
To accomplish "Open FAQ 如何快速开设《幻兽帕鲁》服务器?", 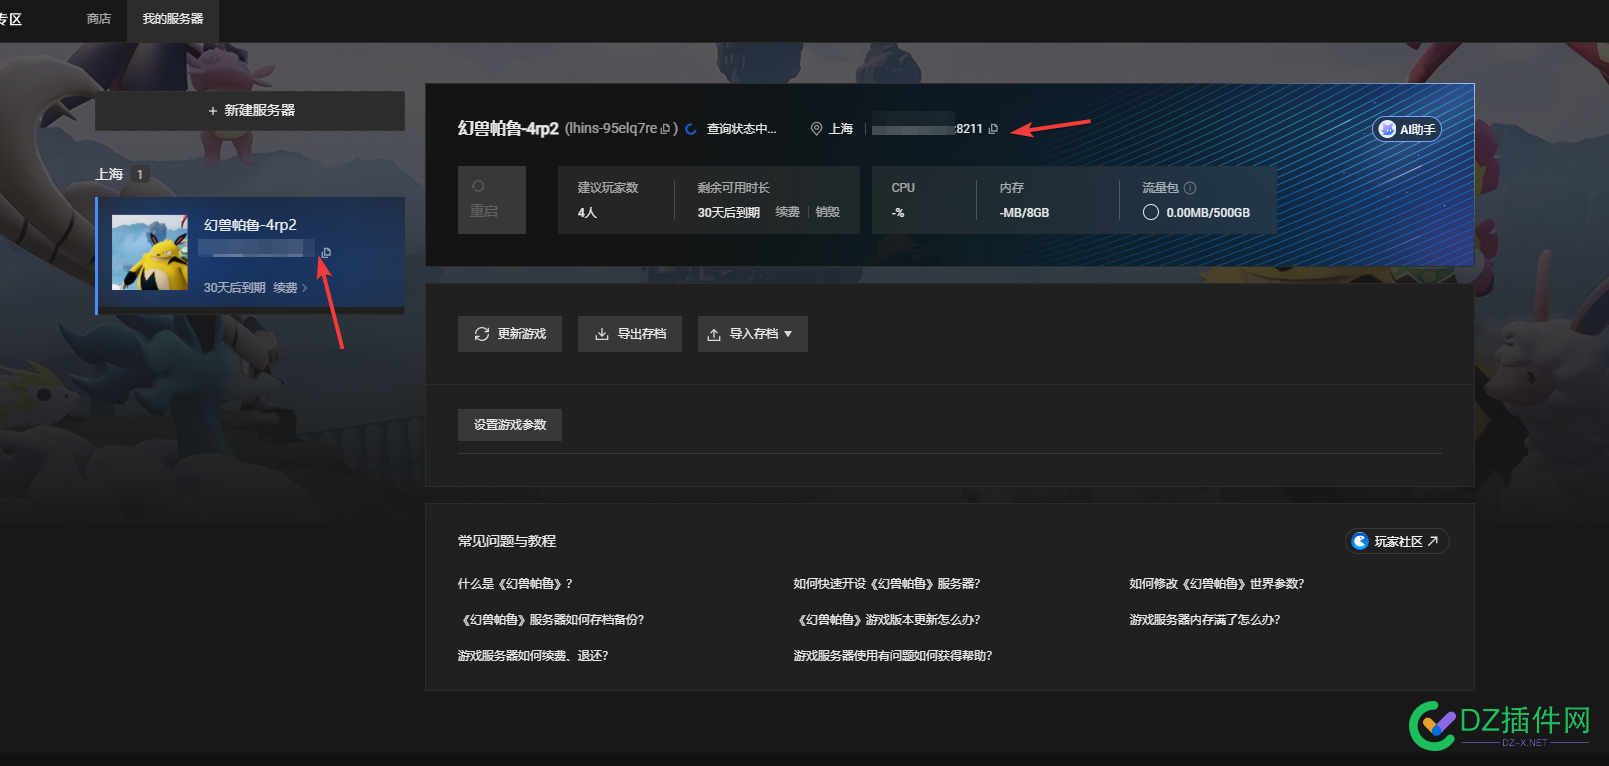I will point(887,584).
